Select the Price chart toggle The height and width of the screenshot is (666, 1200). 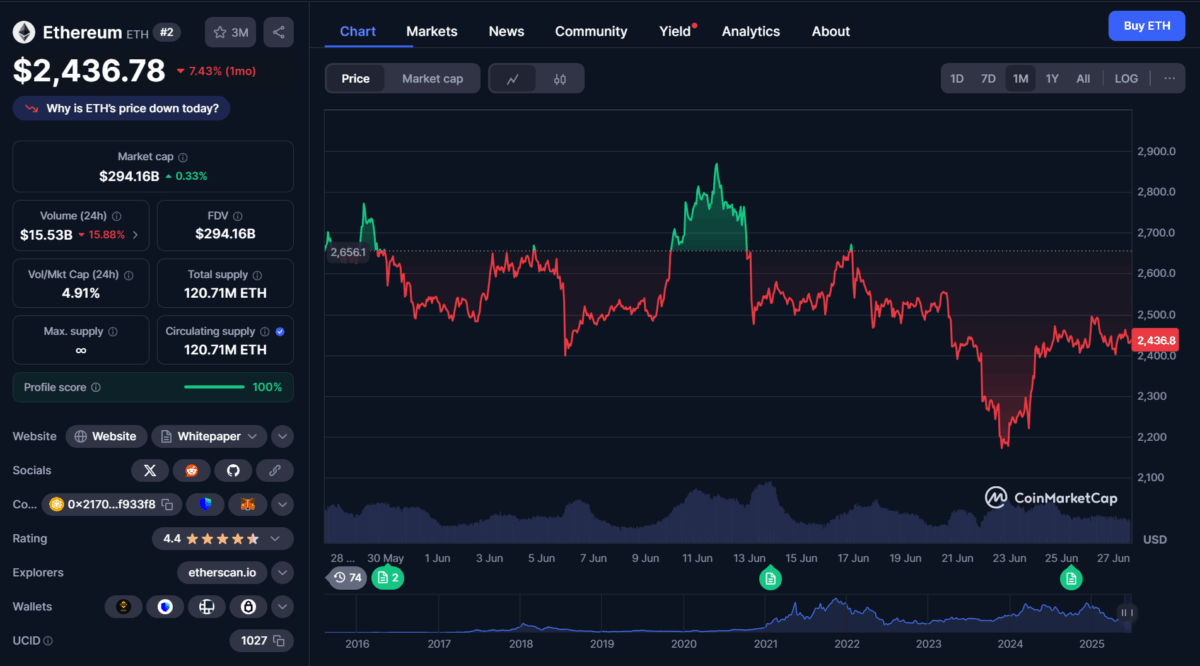coord(355,79)
